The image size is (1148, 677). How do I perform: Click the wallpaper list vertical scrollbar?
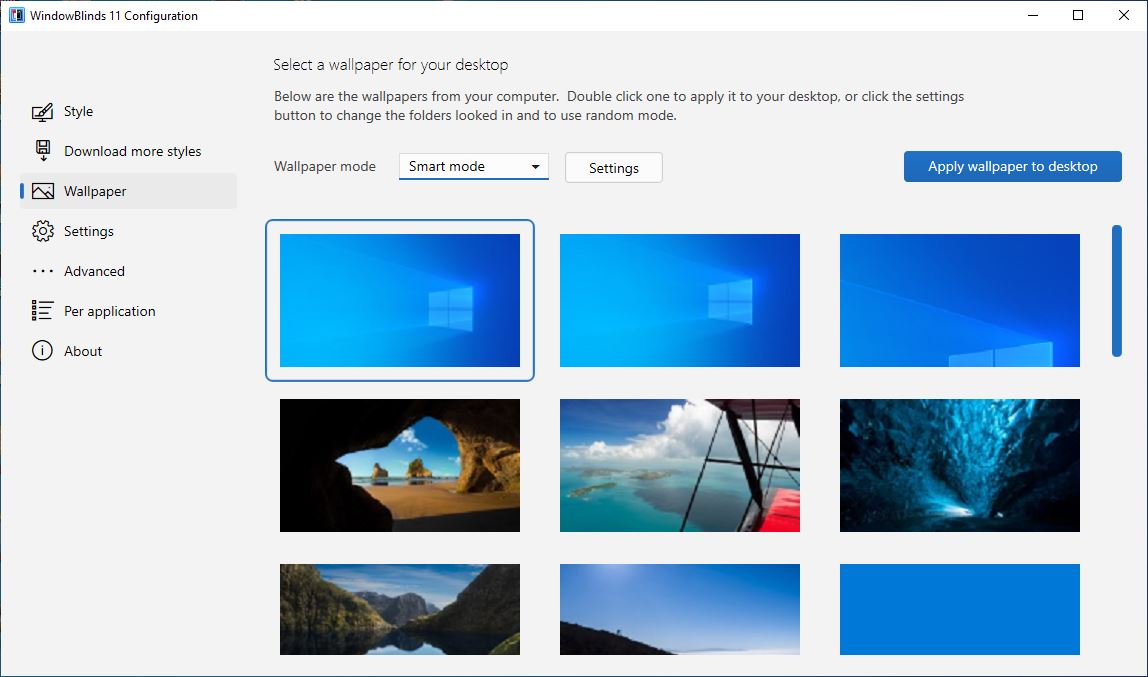point(1117,291)
